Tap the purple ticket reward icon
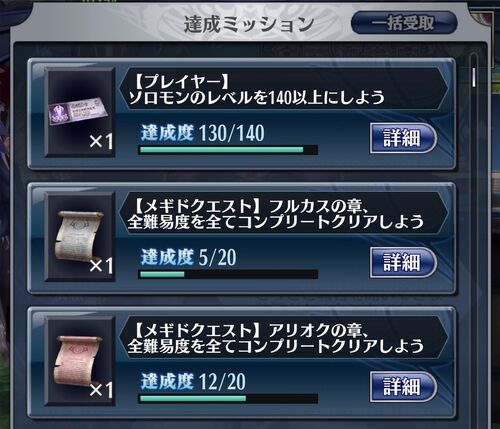 click(78, 110)
